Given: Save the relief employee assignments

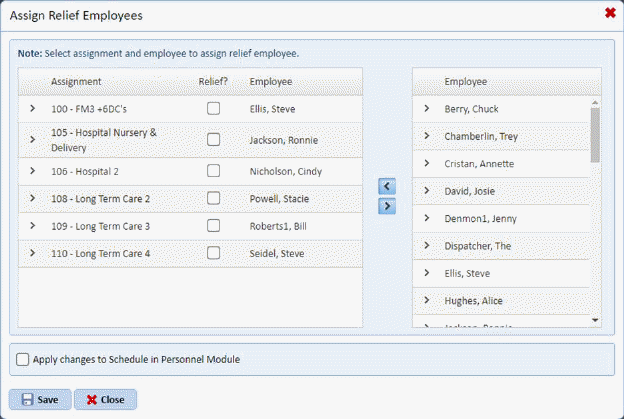Looking at the screenshot, I should (x=40, y=399).
